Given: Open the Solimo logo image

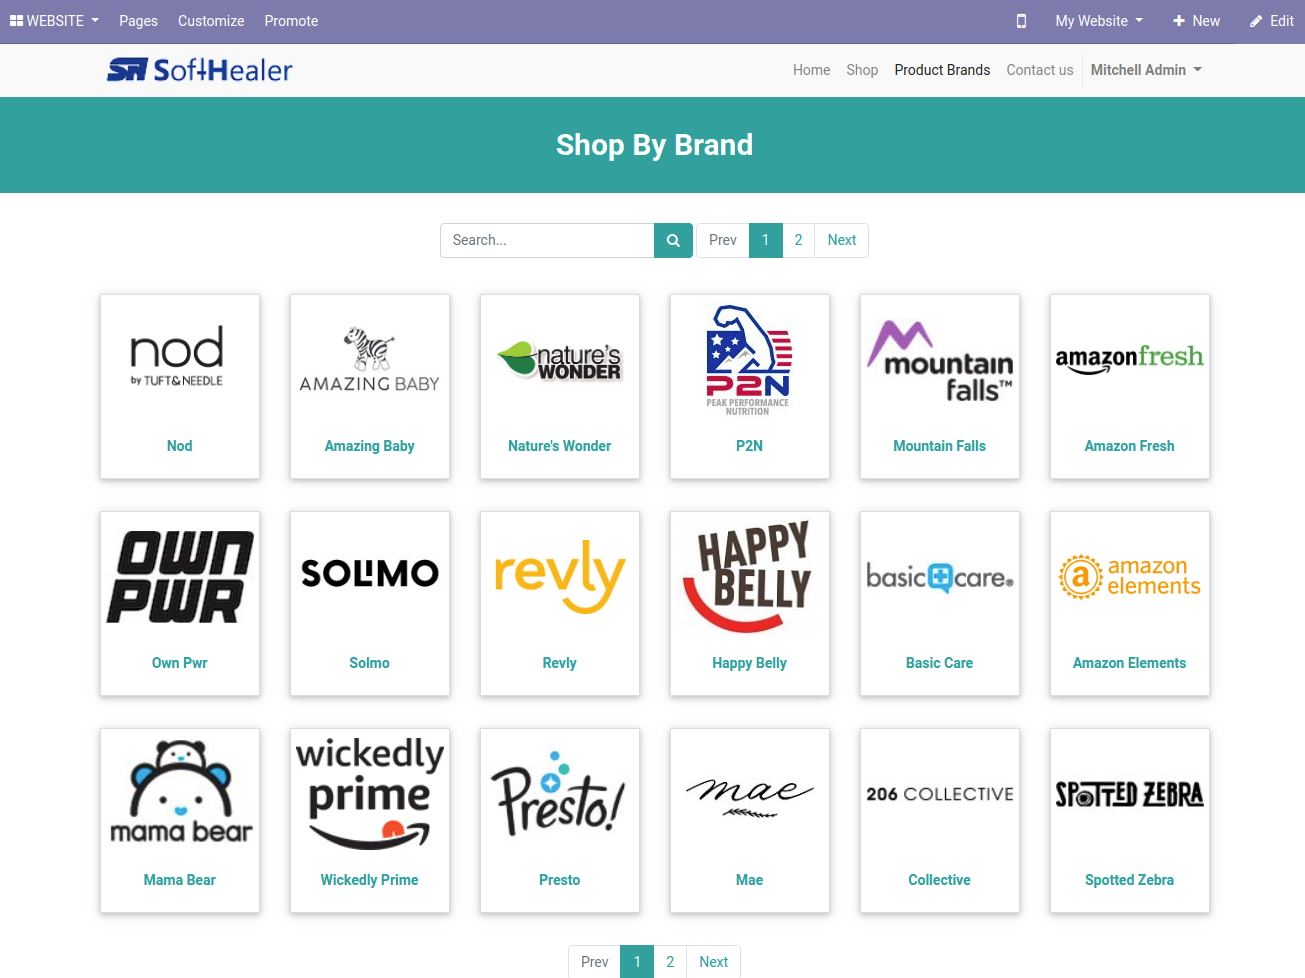Looking at the screenshot, I should tap(370, 573).
